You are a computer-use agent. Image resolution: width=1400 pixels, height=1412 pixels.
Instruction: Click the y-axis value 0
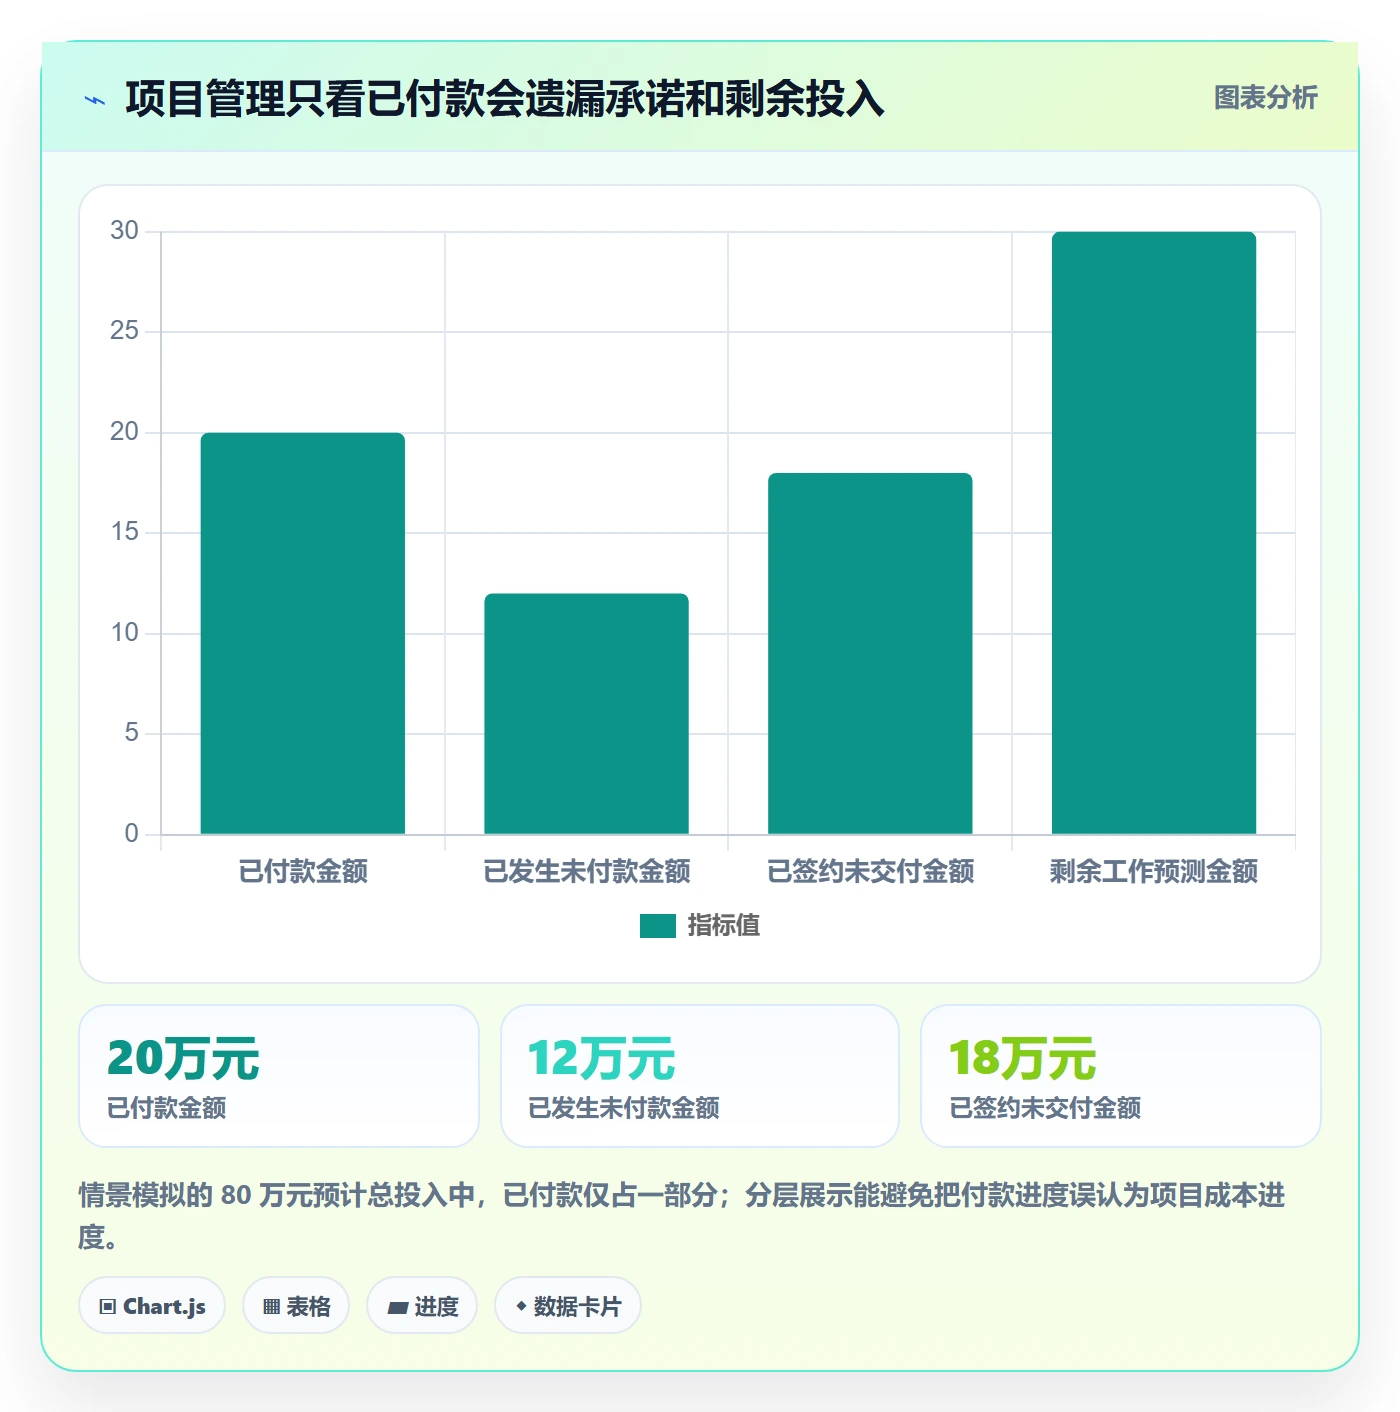point(131,834)
